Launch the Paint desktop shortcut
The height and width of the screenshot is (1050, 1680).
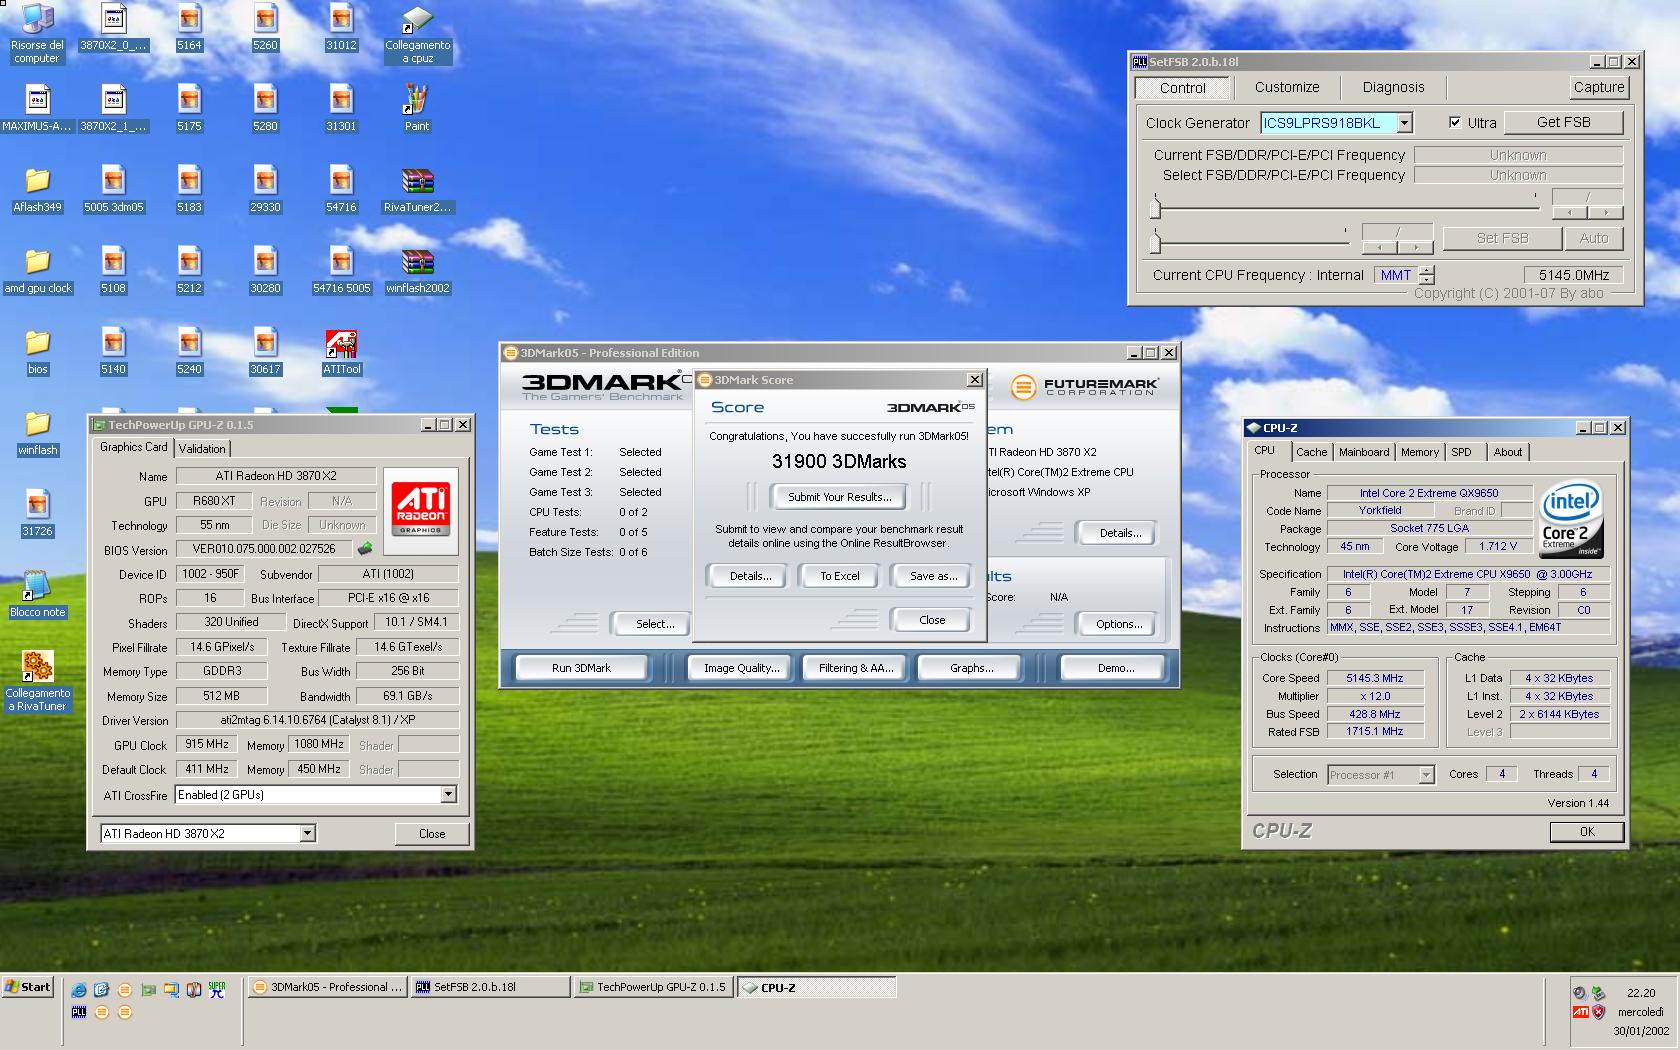pyautogui.click(x=417, y=108)
